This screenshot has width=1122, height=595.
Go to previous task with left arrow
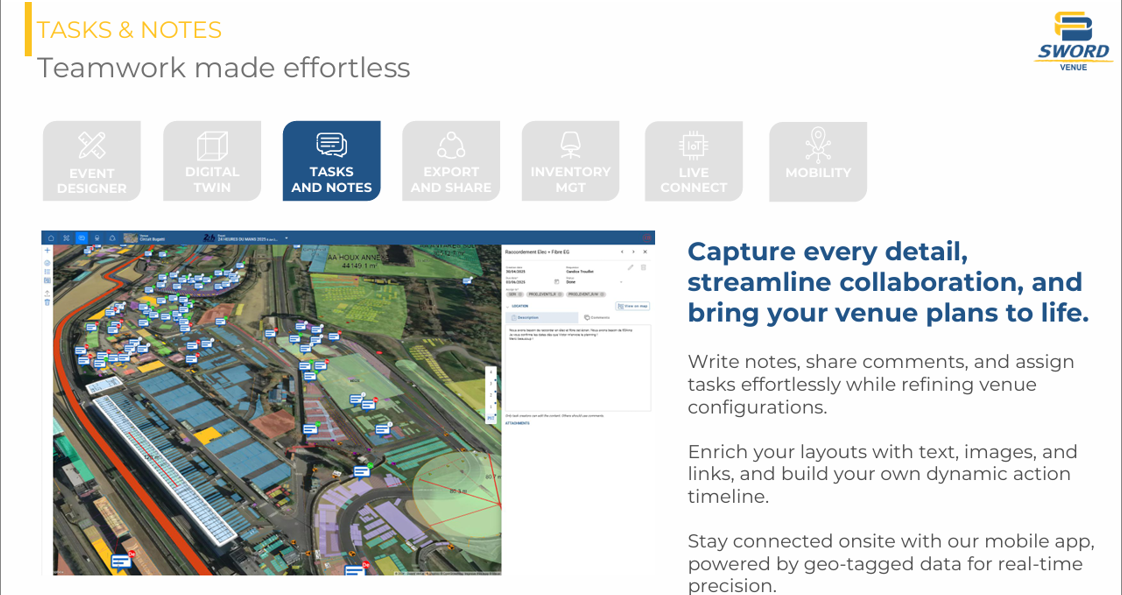[x=622, y=252]
